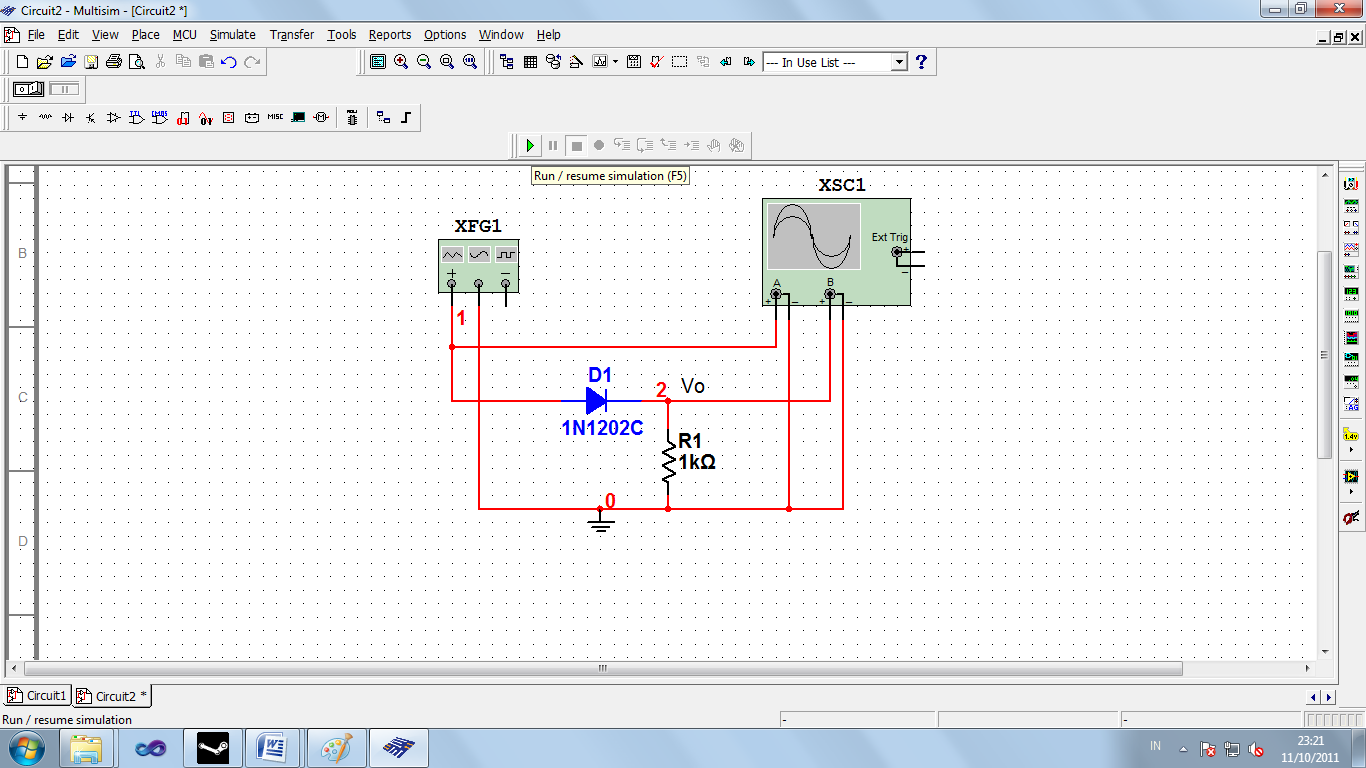Pause the running simulation
The width and height of the screenshot is (1366, 768).
coord(553,145)
